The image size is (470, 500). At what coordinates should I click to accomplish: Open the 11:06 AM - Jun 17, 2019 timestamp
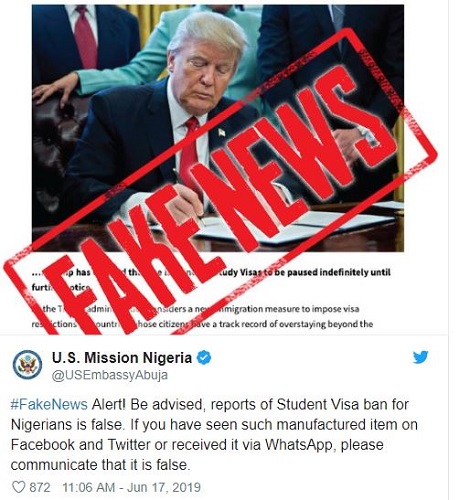coord(132,487)
